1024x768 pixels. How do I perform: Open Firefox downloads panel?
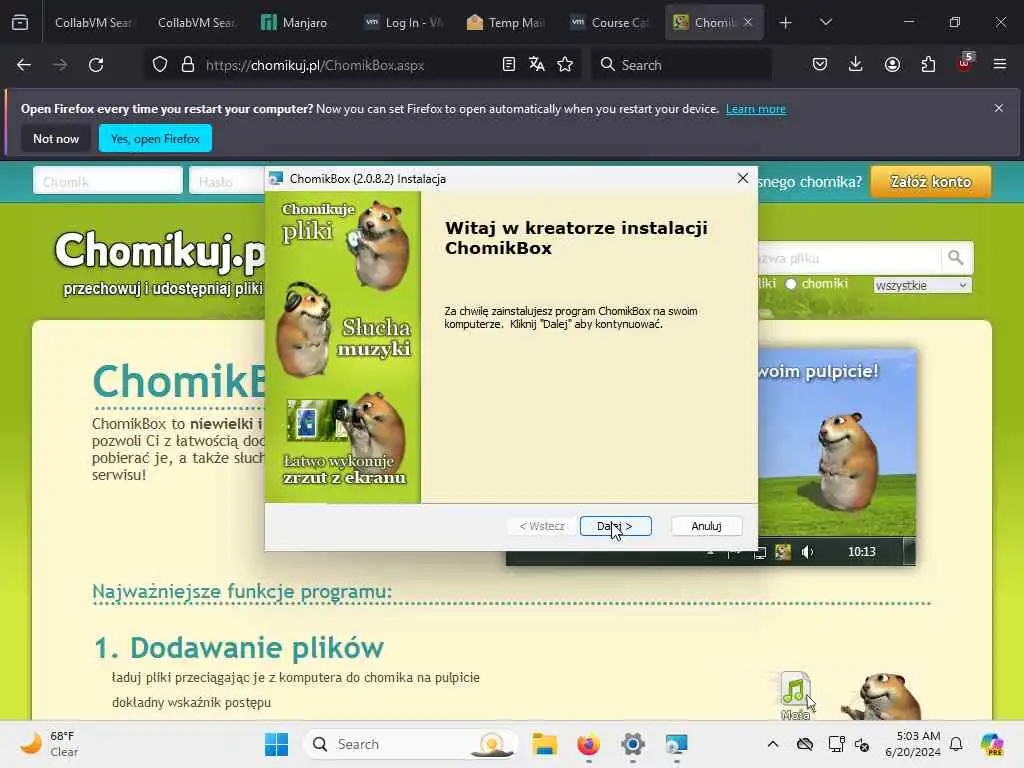(856, 65)
